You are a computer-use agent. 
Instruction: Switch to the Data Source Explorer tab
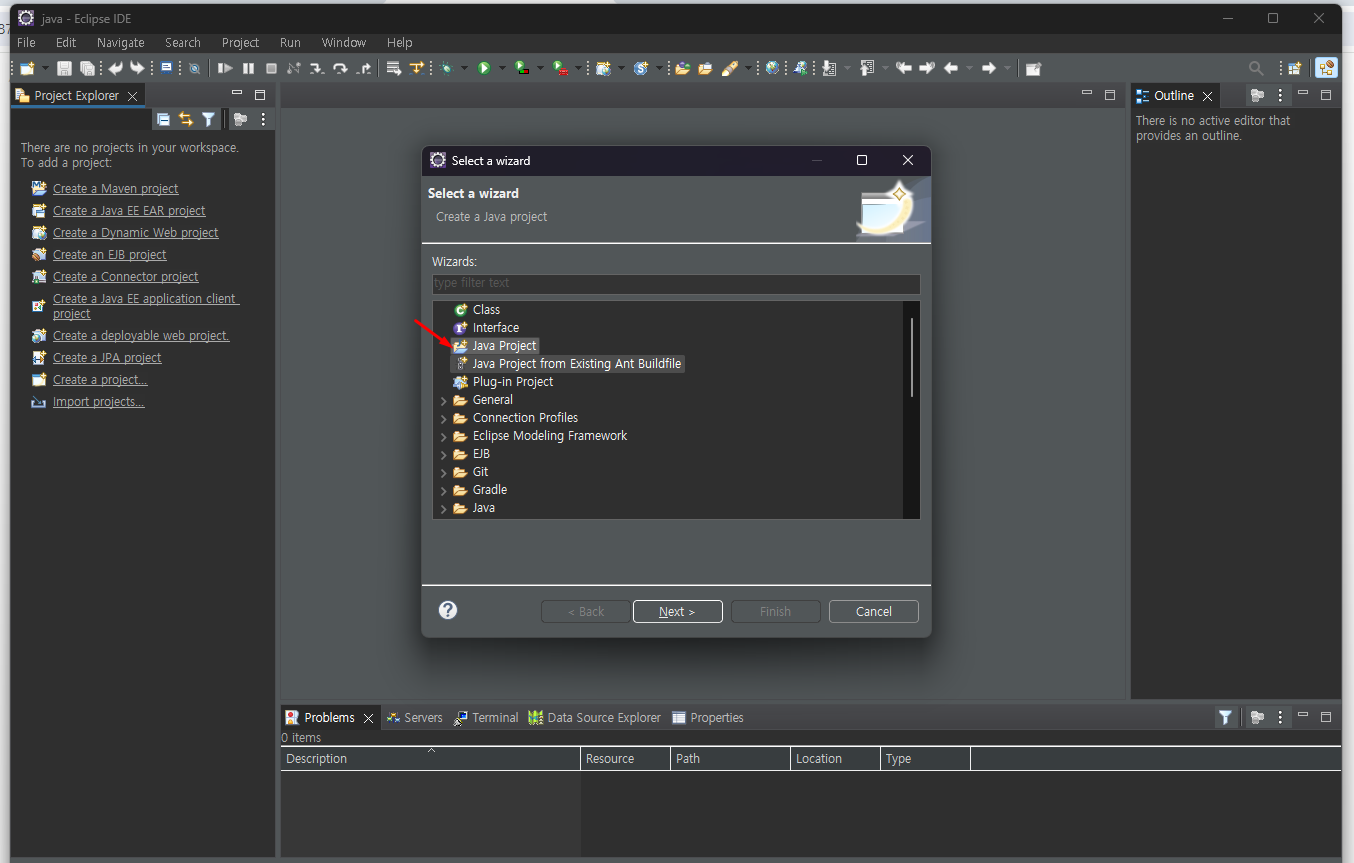(595, 717)
